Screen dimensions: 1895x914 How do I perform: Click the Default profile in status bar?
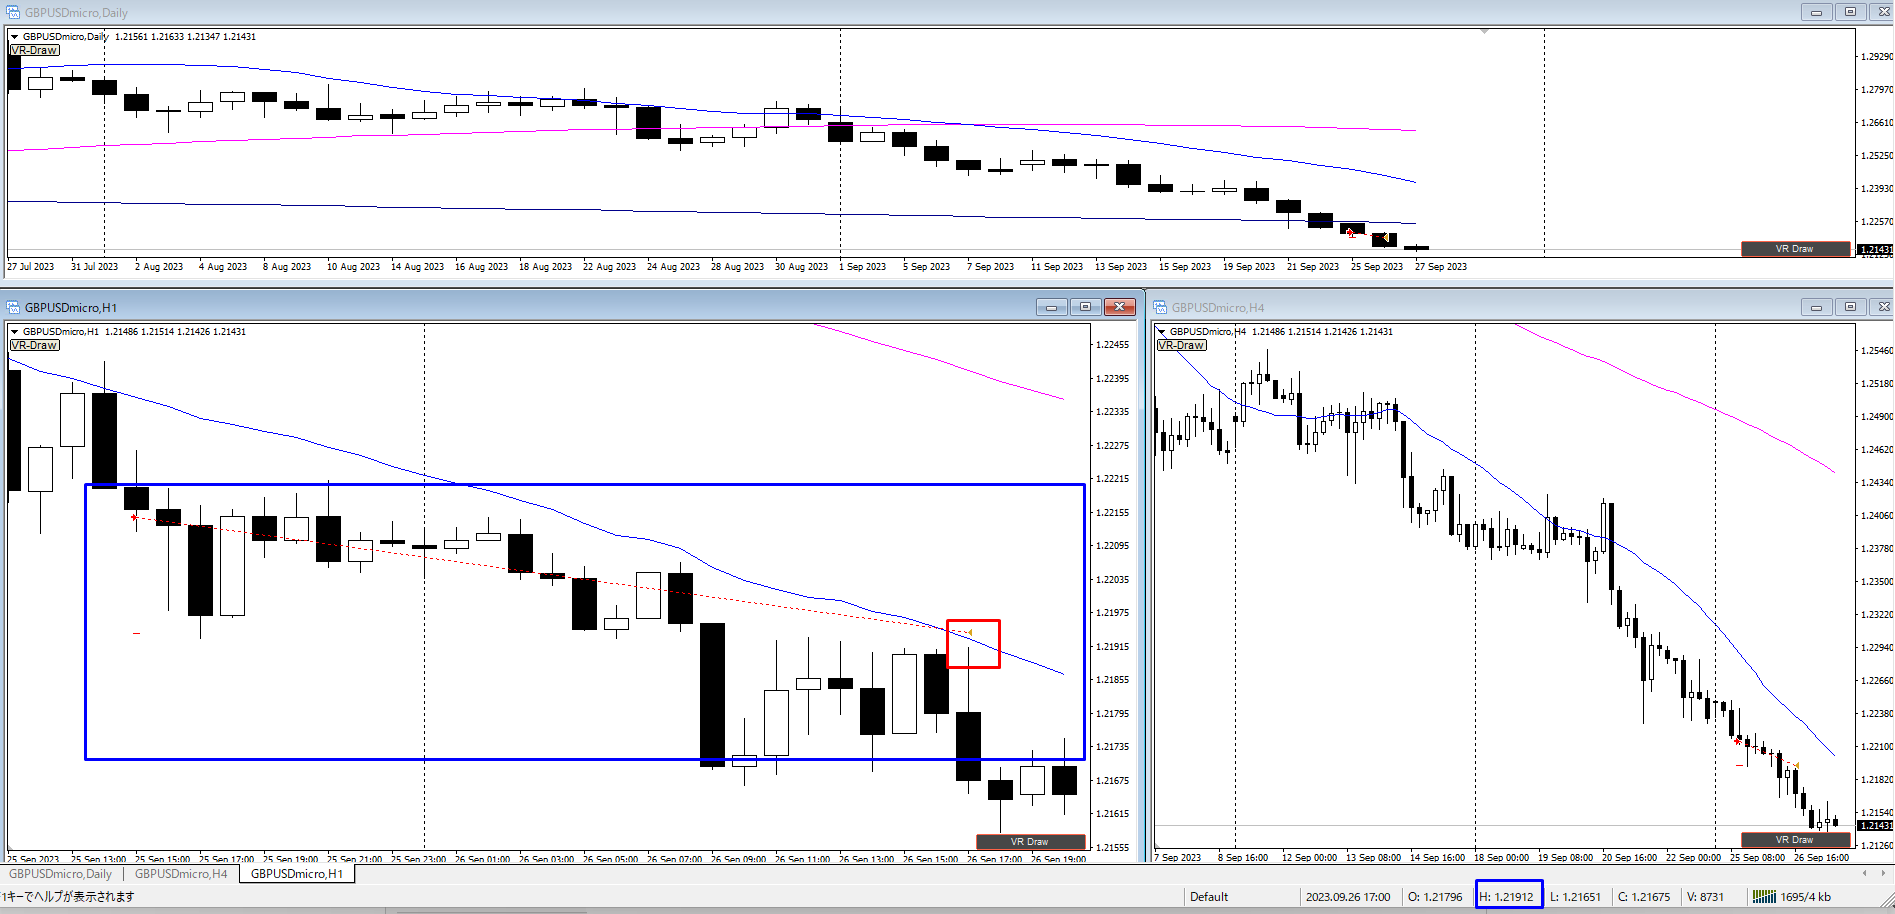[x=1209, y=897]
